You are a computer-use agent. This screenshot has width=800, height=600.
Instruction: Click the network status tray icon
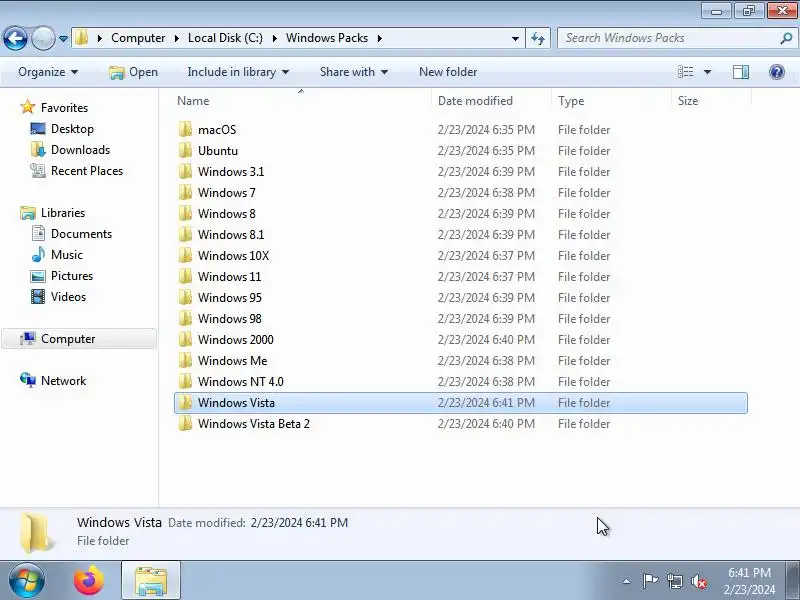[x=674, y=581]
